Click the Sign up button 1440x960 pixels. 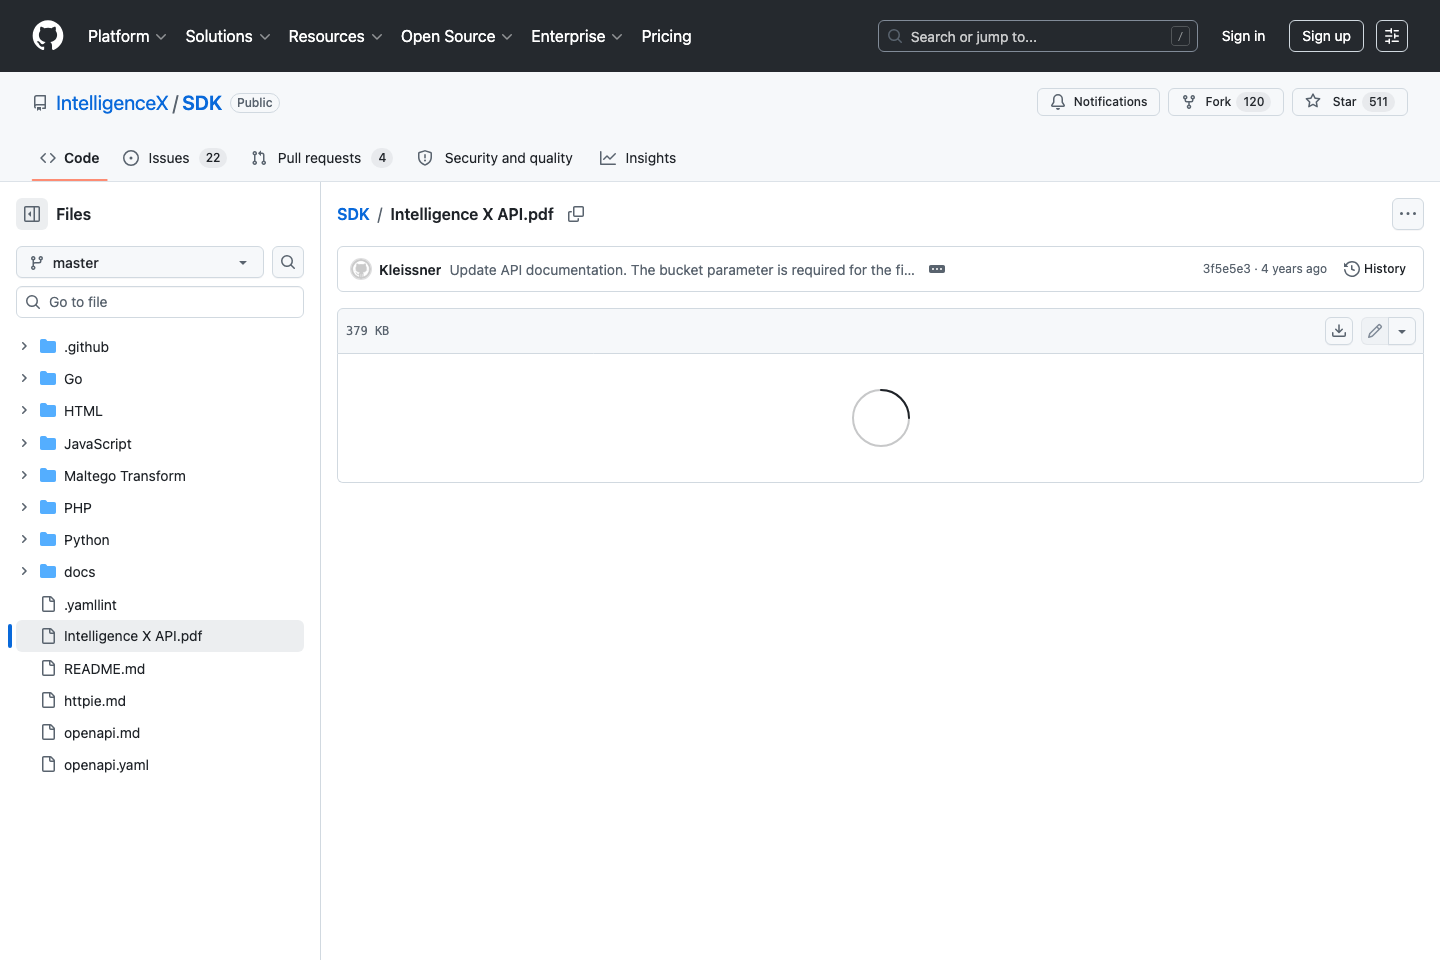point(1326,36)
